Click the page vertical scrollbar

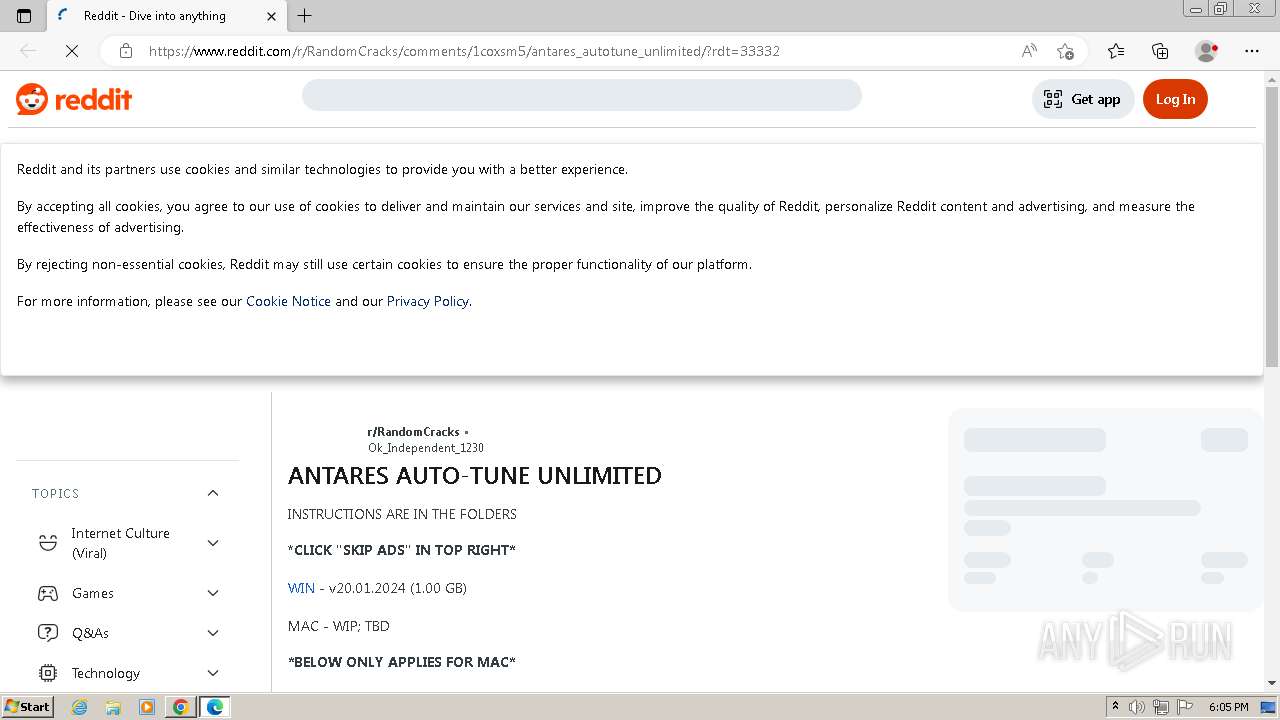click(1272, 225)
